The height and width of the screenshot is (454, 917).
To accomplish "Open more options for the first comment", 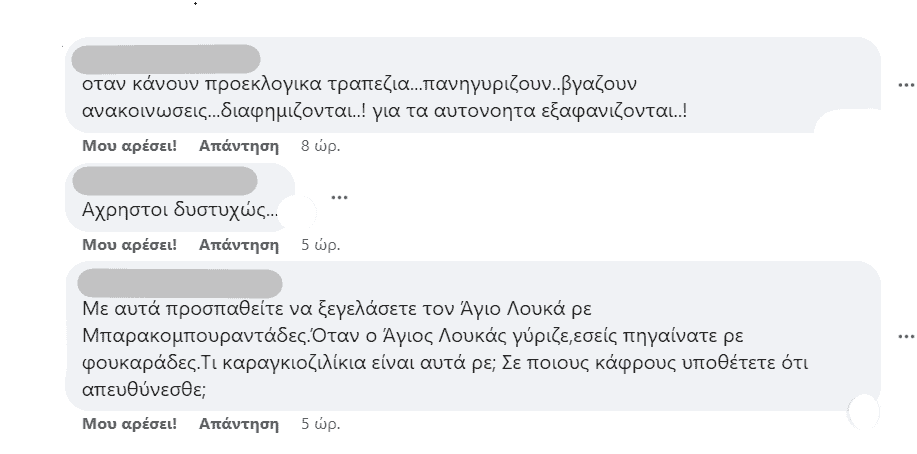I will (x=903, y=84).
